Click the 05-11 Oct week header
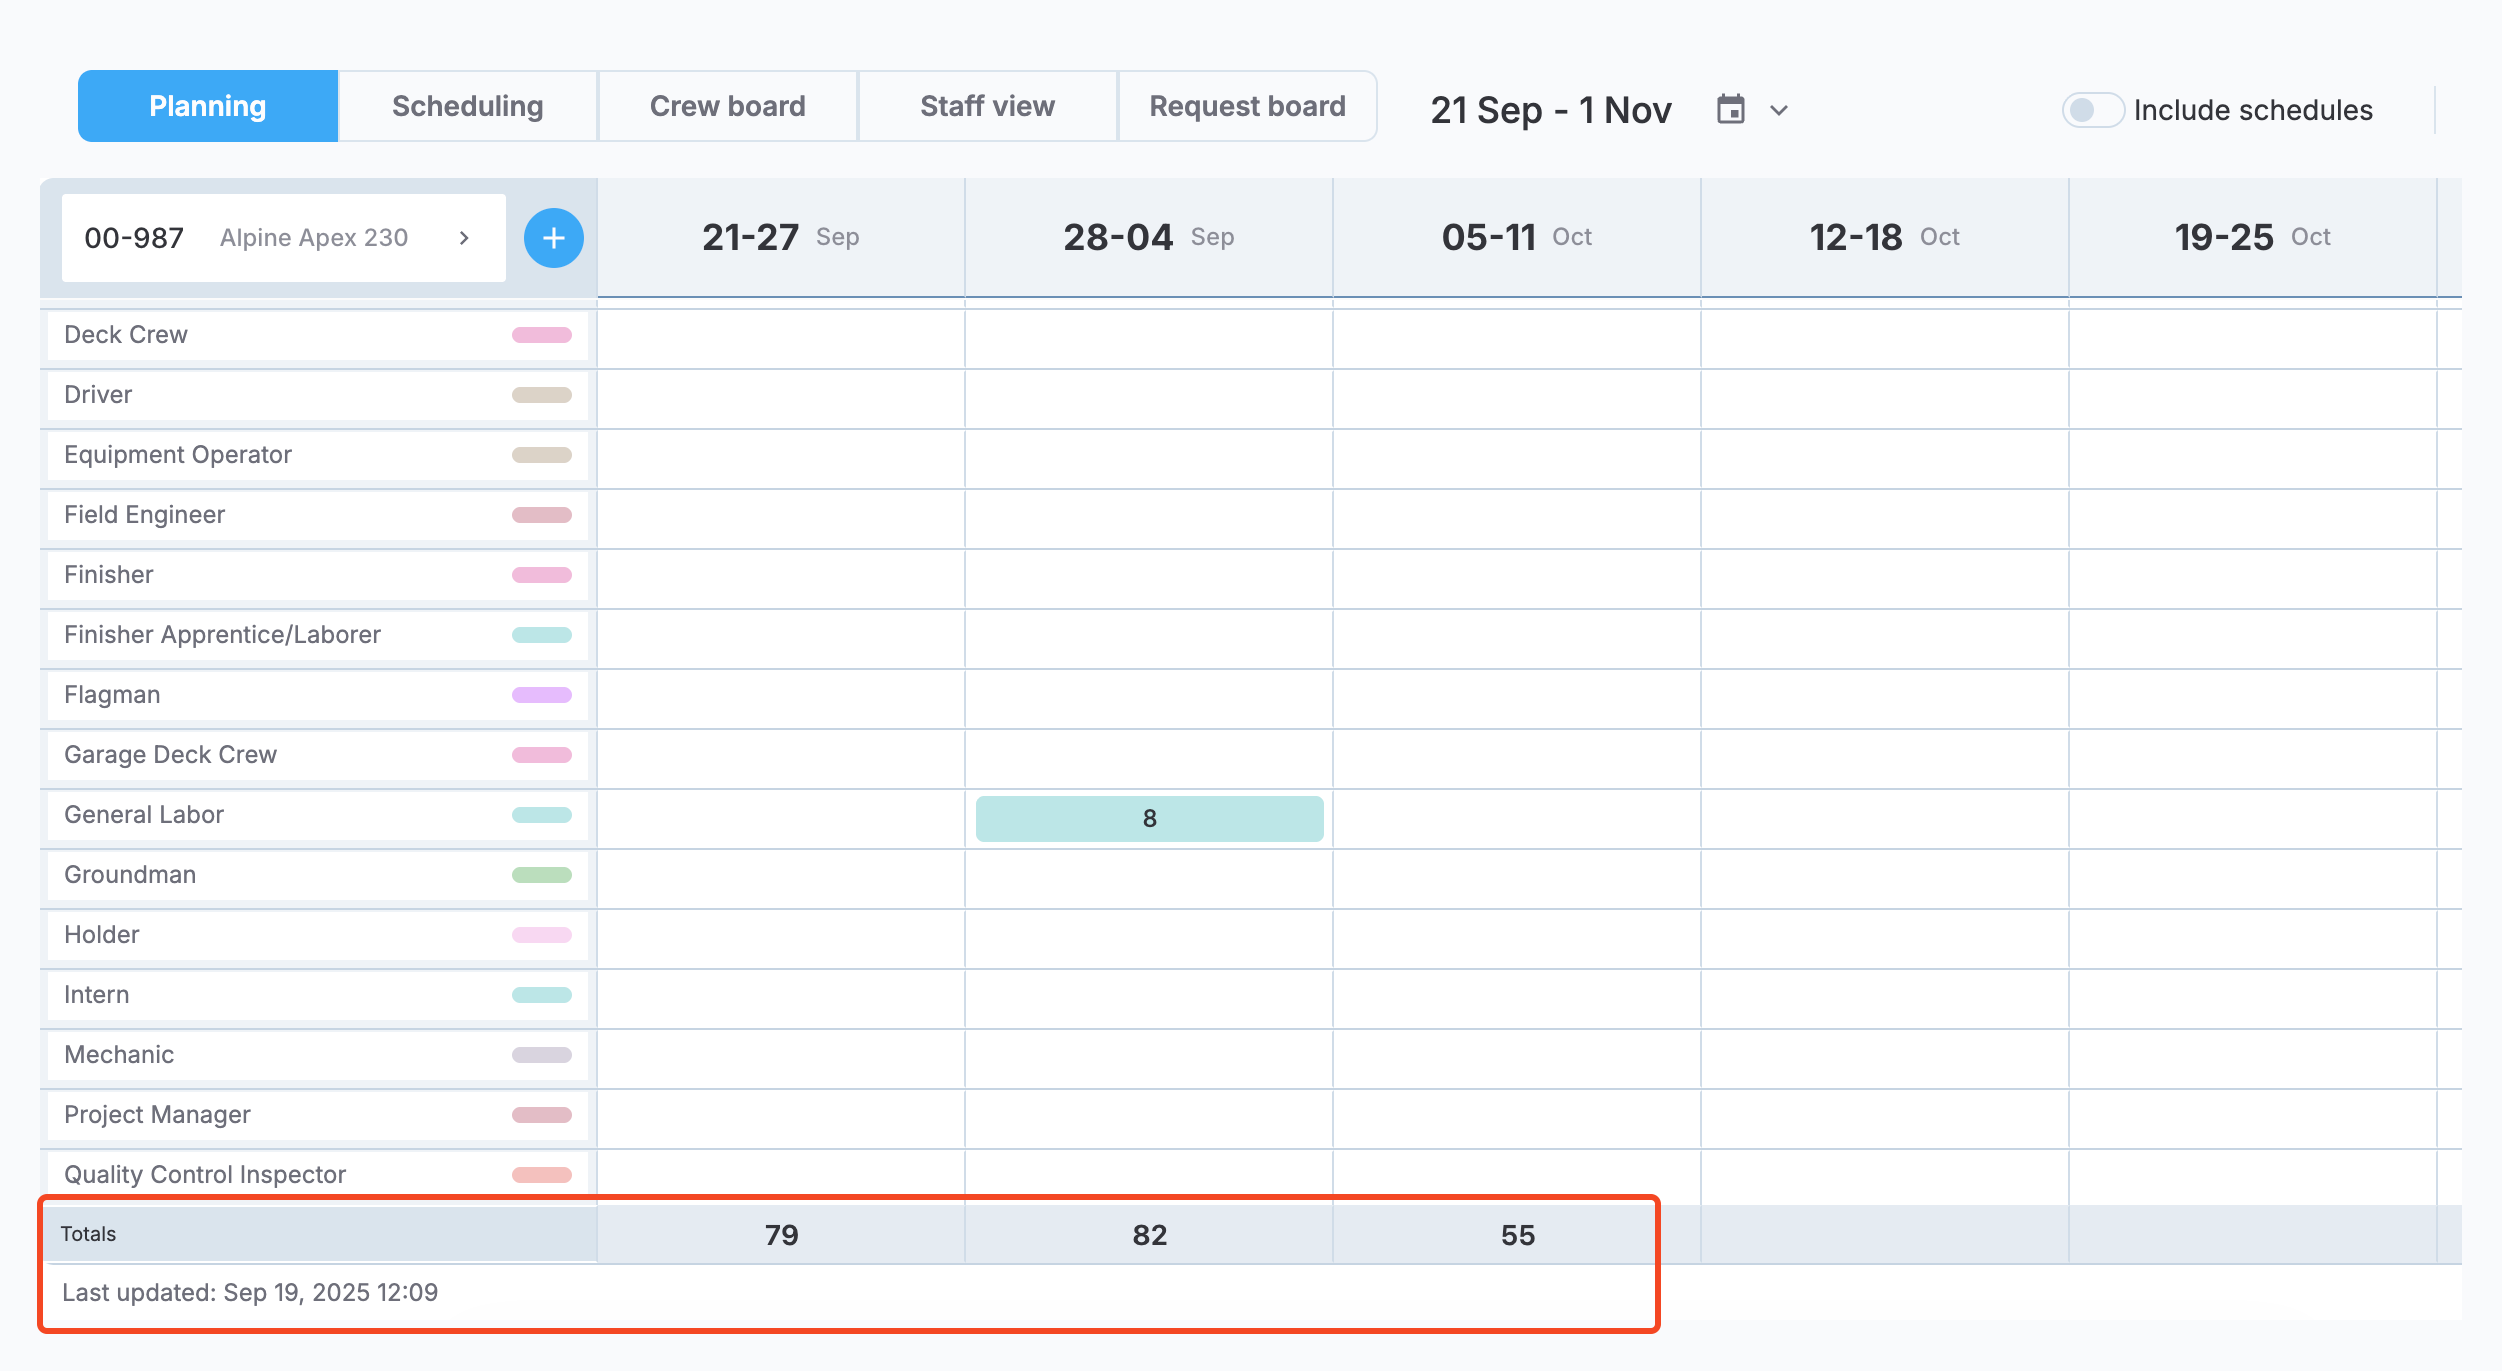The image size is (2502, 1371). pyautogui.click(x=1516, y=238)
